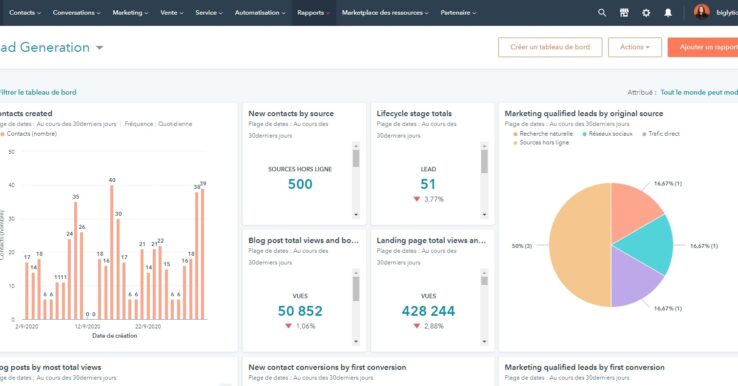Image resolution: width=738 pixels, height=386 pixels.
Task: Click Ajouter un rapport button
Action: [704, 47]
